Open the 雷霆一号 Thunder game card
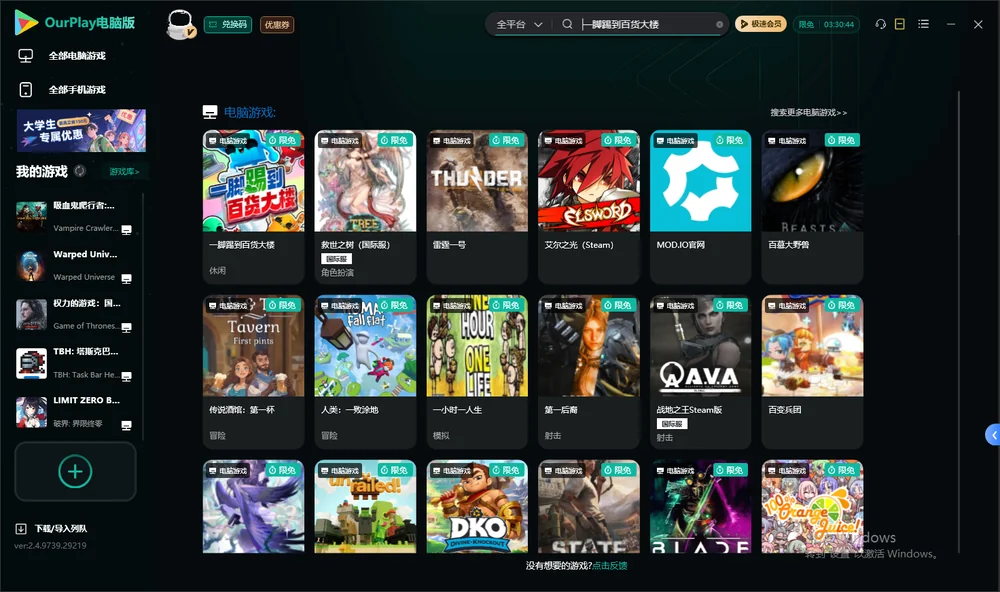The height and width of the screenshot is (592, 1000). point(477,207)
